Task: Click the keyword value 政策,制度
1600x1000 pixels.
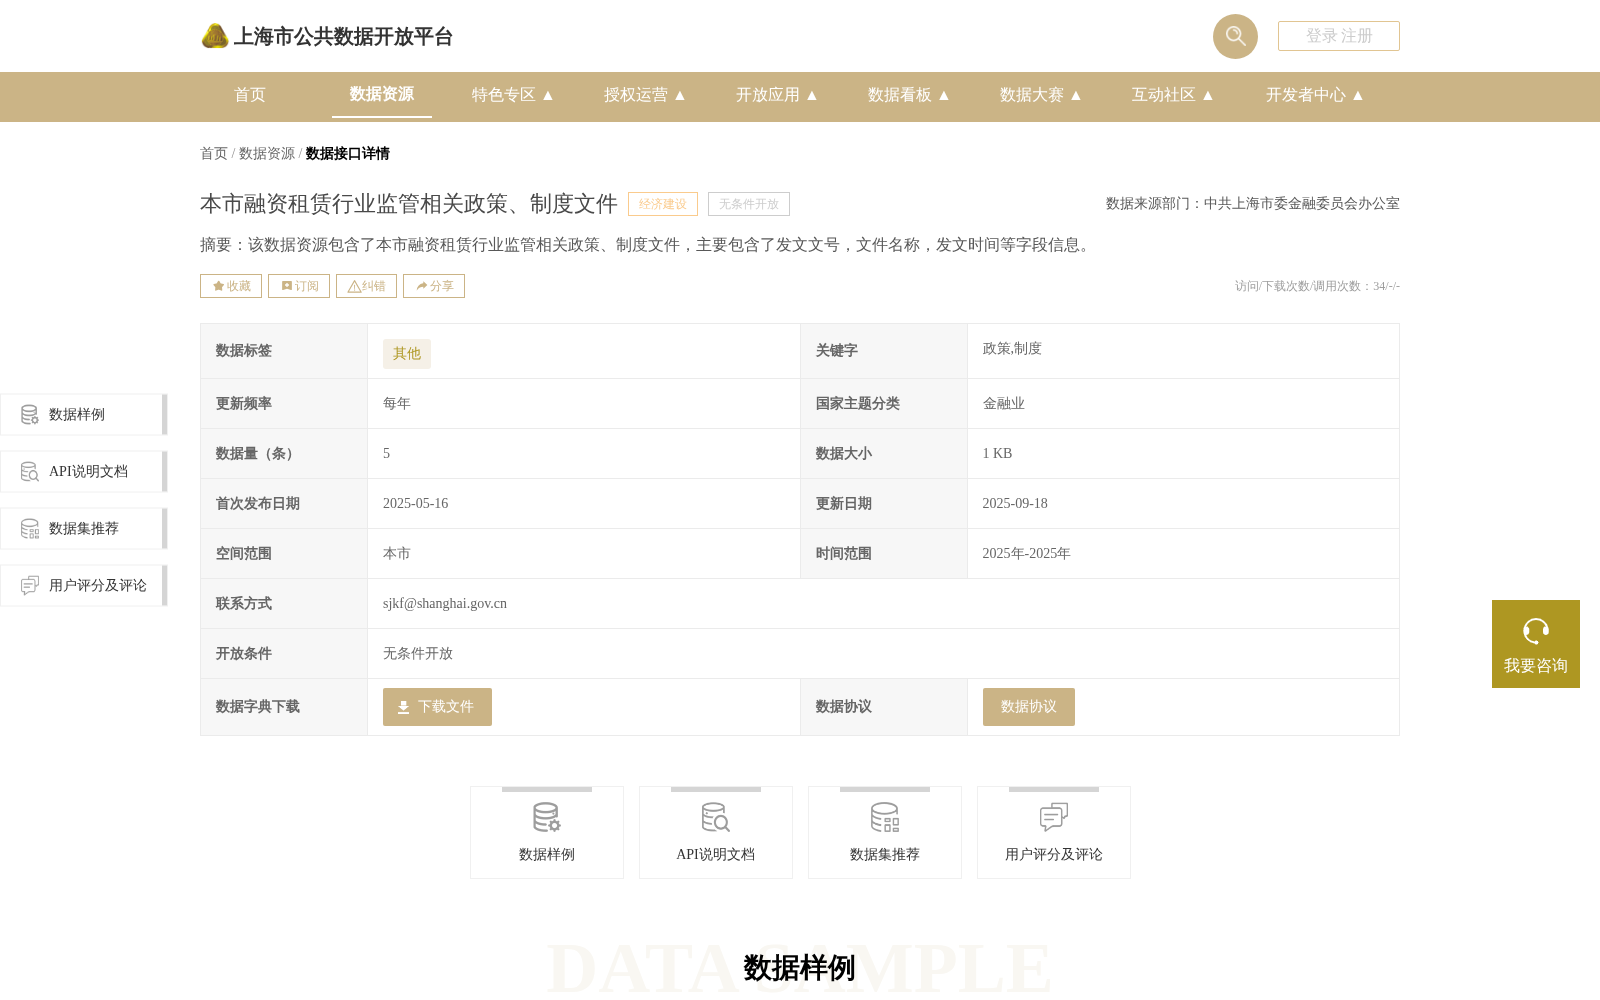Action: coord(1012,349)
